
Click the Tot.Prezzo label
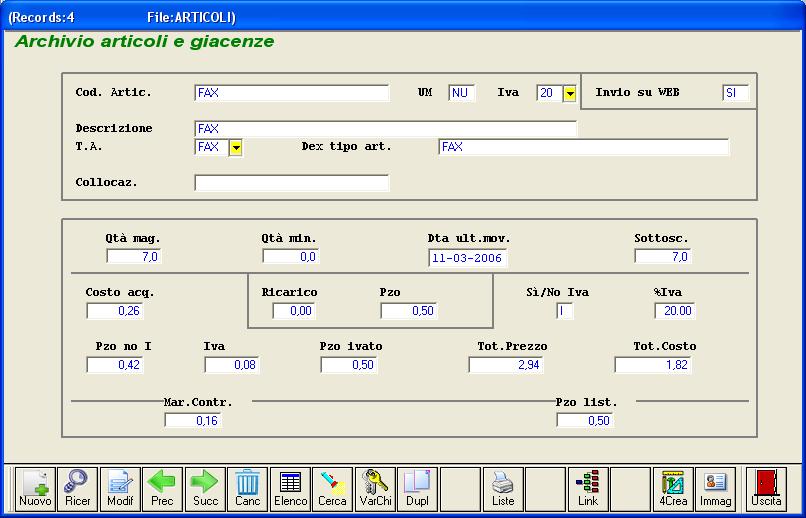pos(512,346)
